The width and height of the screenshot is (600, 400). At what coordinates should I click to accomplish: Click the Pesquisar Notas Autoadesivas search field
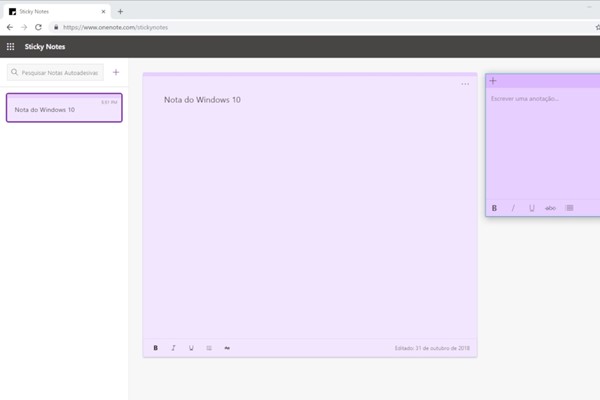60,72
